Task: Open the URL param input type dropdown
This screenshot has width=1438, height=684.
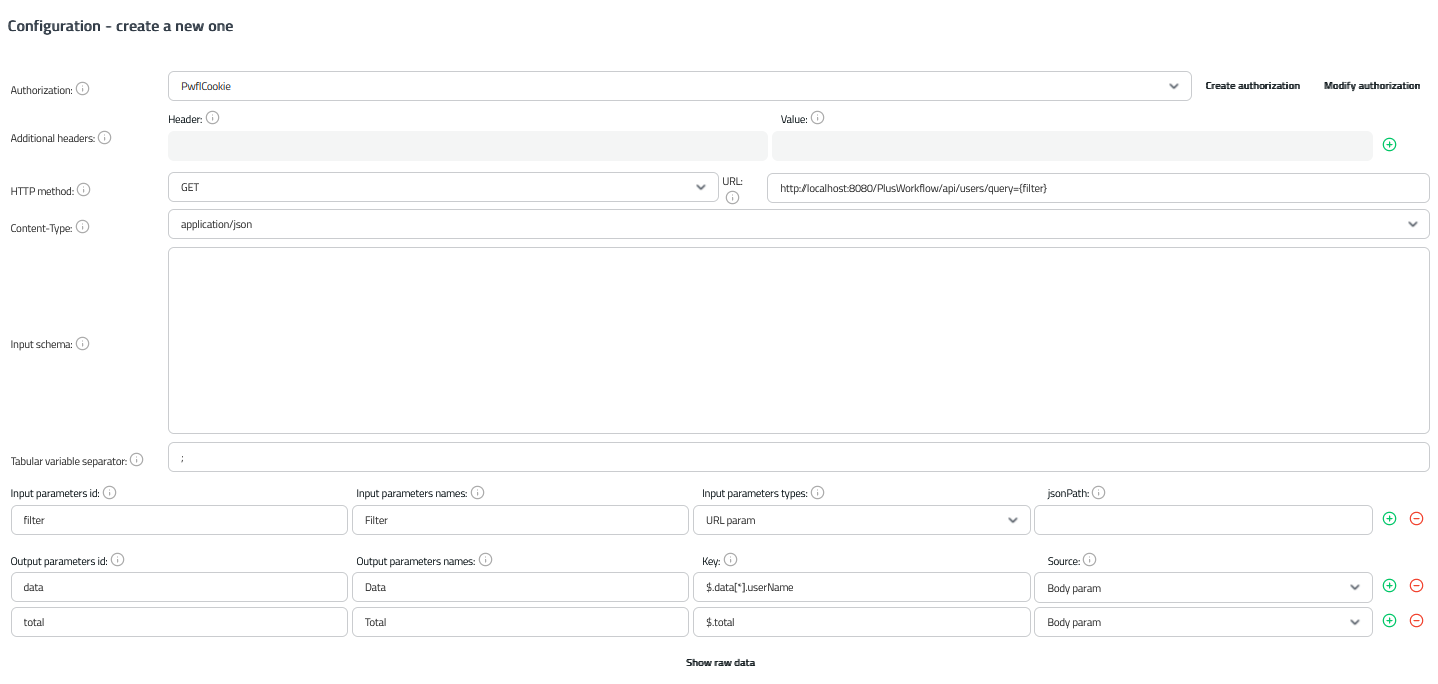Action: click(861, 520)
